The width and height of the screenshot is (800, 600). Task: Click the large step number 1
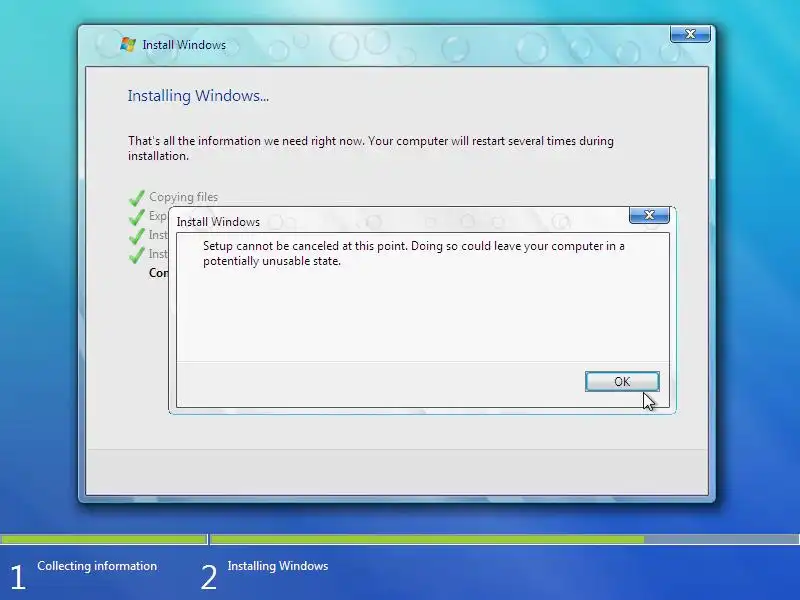[x=18, y=577]
